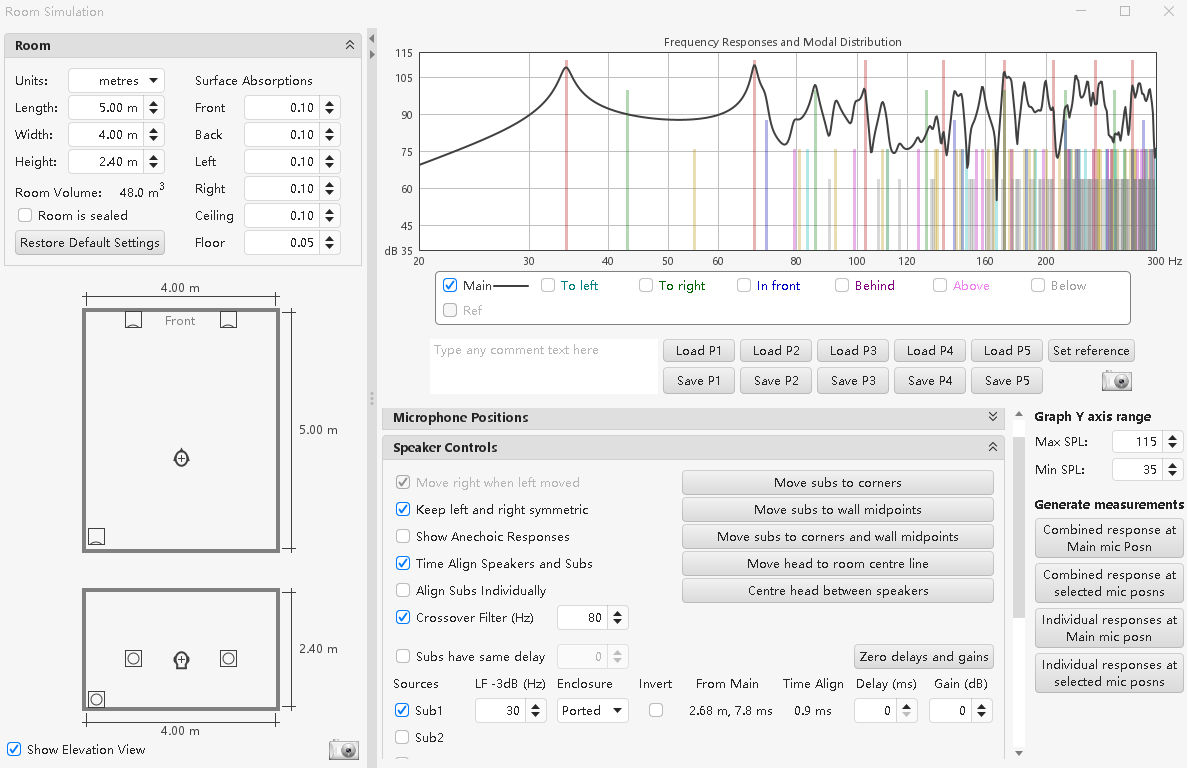Select the left front speaker in plan view
Screen dimensions: 1187x768
click(133, 319)
